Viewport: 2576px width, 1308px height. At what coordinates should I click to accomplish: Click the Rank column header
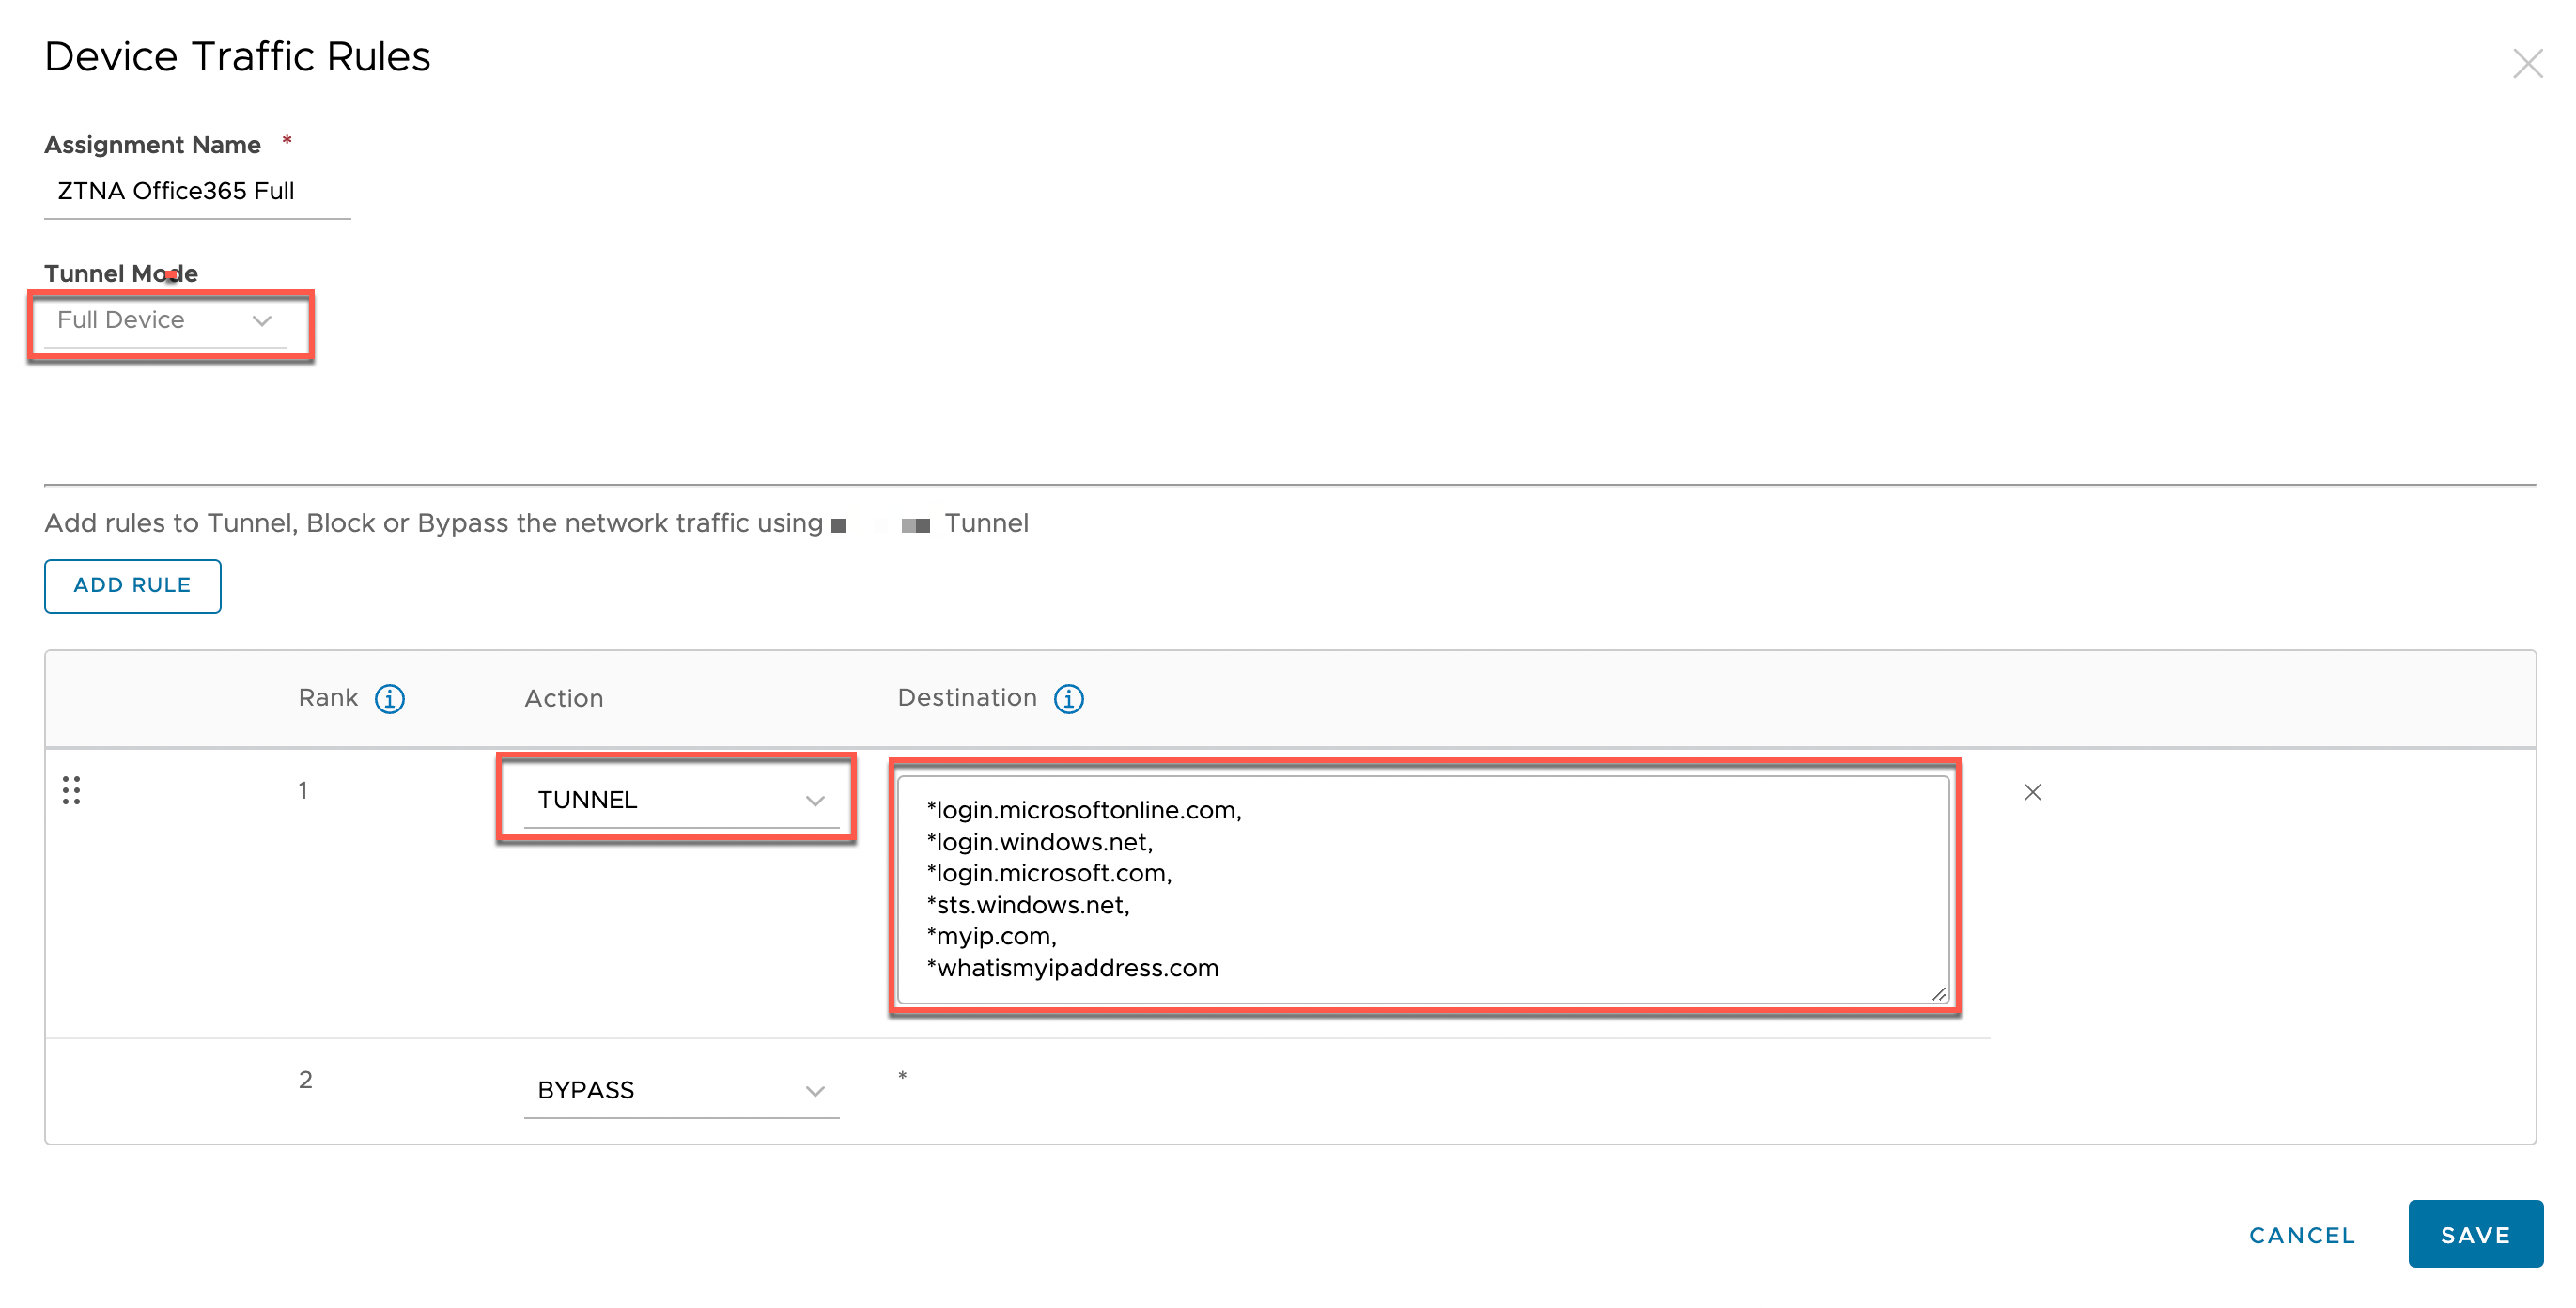point(327,698)
